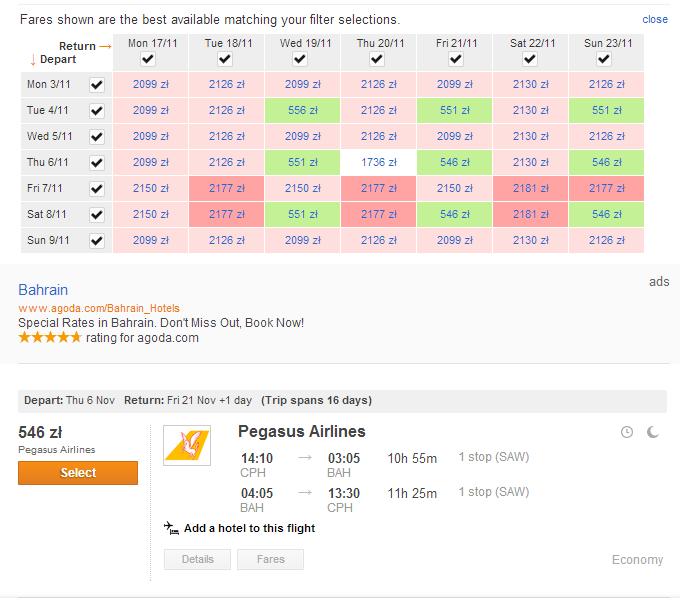
Task: Select the 1736 zł white fare cell
Action: (379, 163)
